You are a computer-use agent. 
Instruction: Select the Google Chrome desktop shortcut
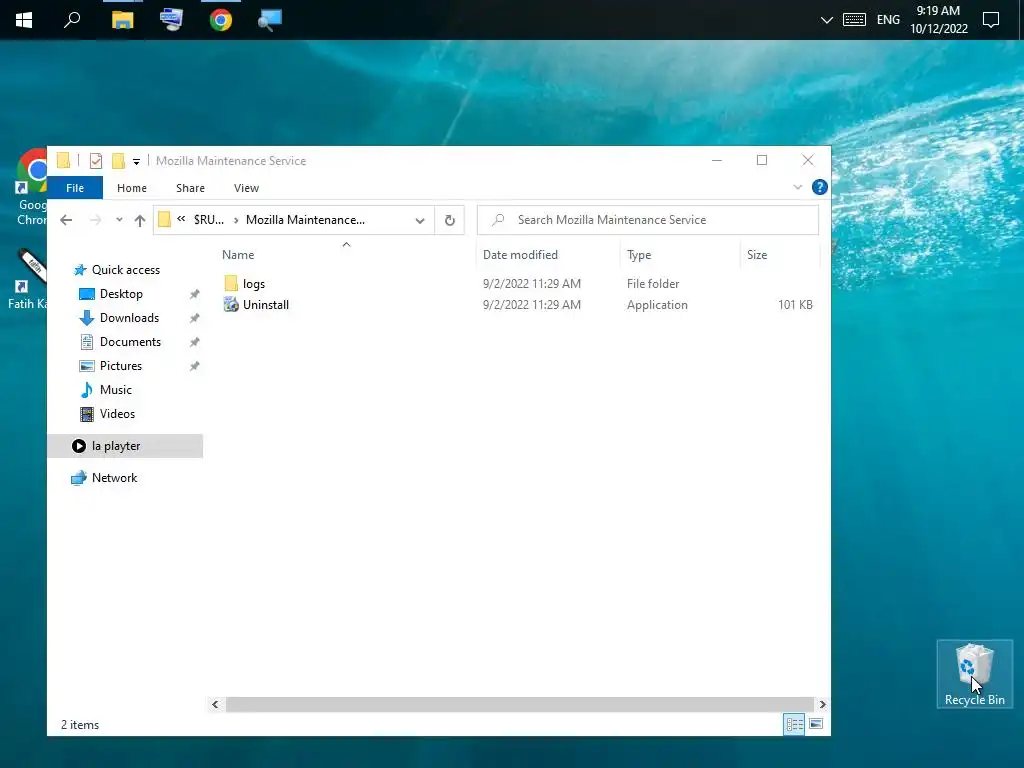coord(31,188)
